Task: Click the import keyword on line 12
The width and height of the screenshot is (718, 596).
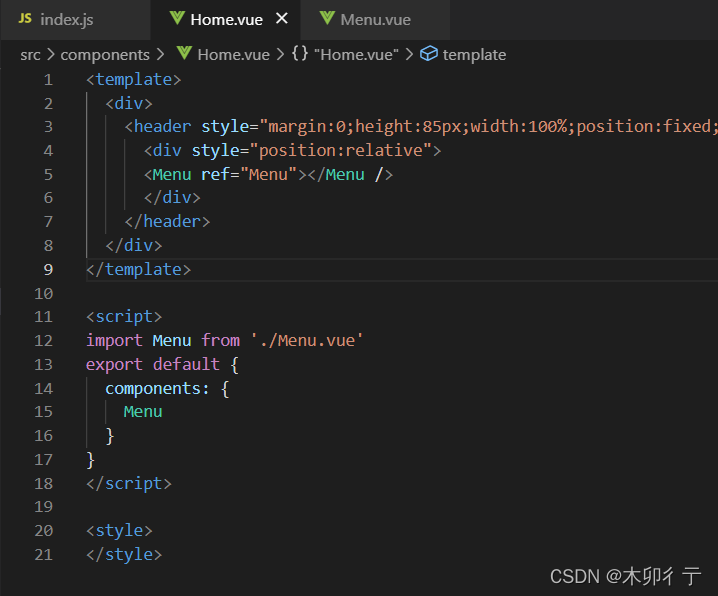Action: 114,341
